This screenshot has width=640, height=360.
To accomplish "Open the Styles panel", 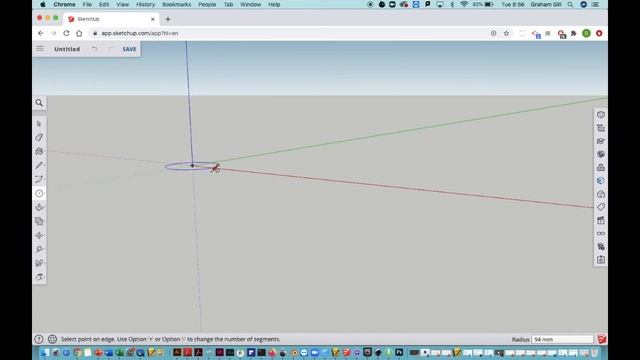I will [x=601, y=194].
